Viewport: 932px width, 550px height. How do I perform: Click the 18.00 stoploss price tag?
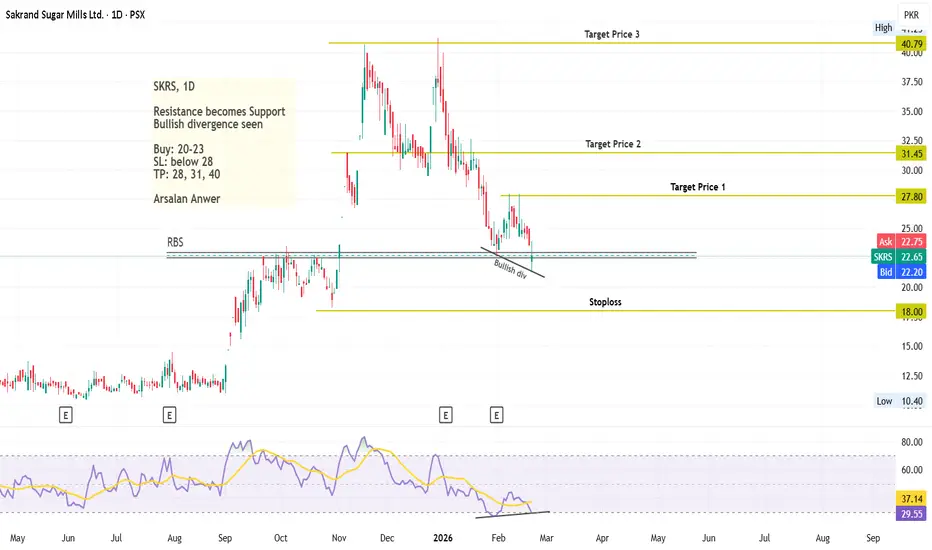click(x=911, y=312)
